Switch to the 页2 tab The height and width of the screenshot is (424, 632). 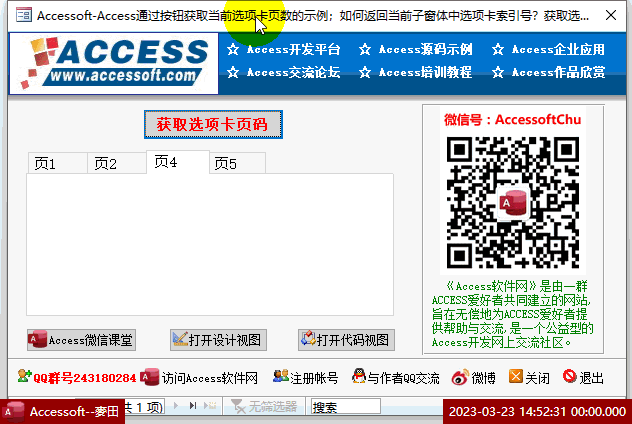point(117,164)
